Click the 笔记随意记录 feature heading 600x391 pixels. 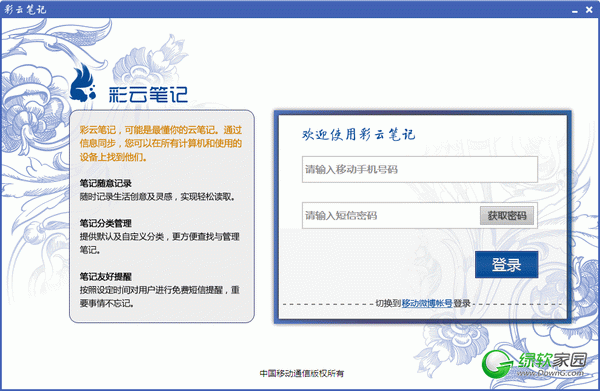pyautogui.click(x=106, y=183)
